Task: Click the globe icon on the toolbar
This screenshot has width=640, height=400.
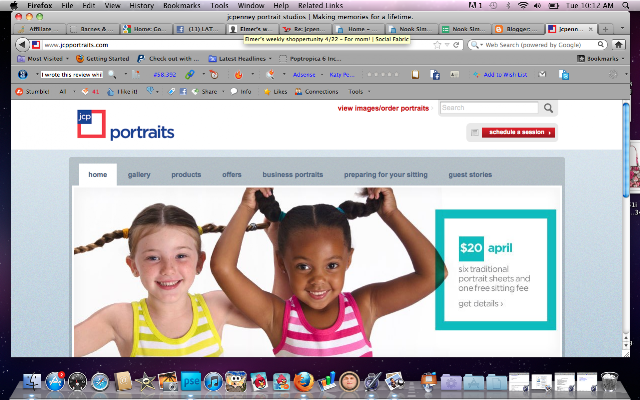Action: coord(22,74)
